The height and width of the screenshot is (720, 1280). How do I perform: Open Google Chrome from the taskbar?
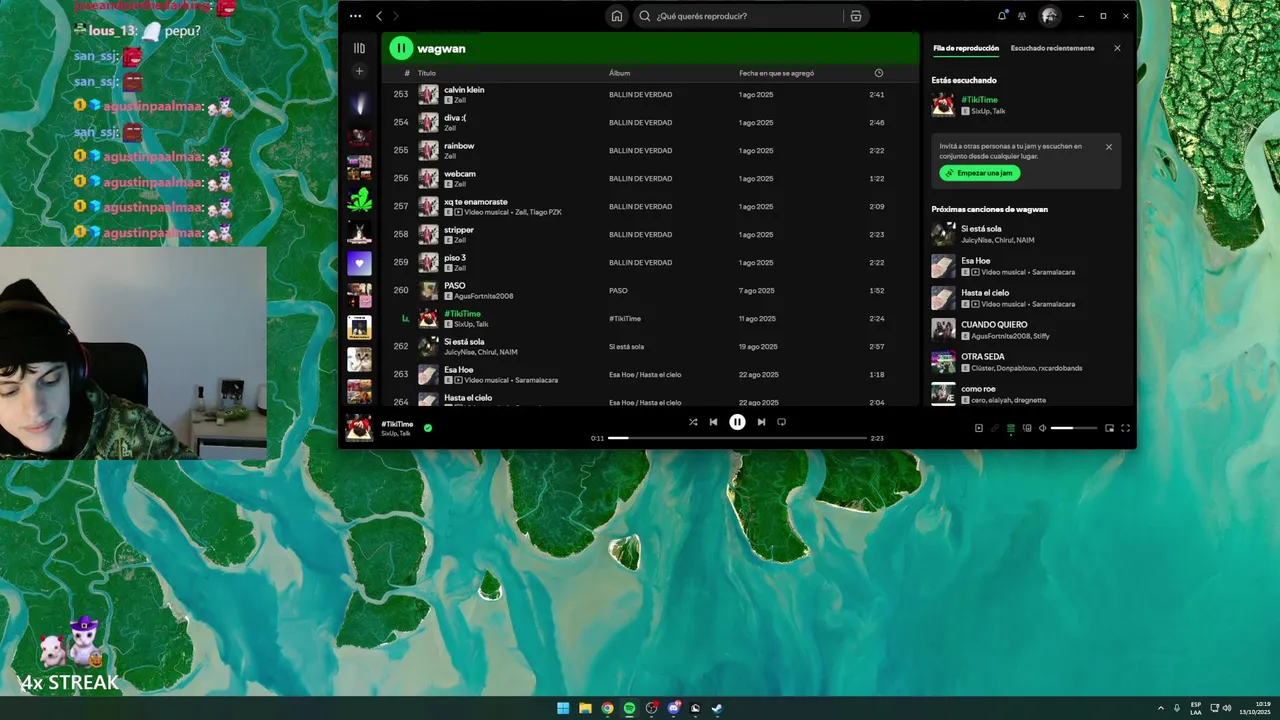coord(607,708)
